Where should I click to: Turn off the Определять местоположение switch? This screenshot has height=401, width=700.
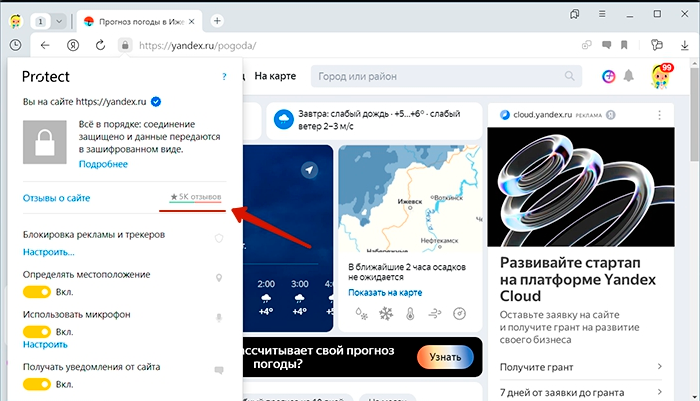[37, 292]
